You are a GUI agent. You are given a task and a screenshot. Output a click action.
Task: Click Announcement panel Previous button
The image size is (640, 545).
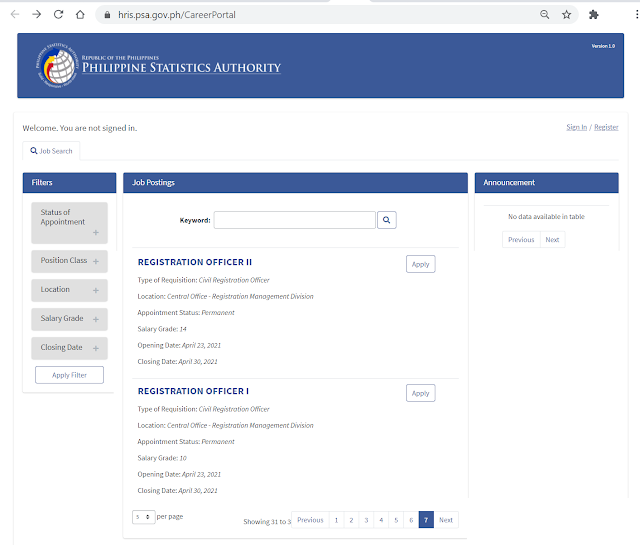point(521,240)
